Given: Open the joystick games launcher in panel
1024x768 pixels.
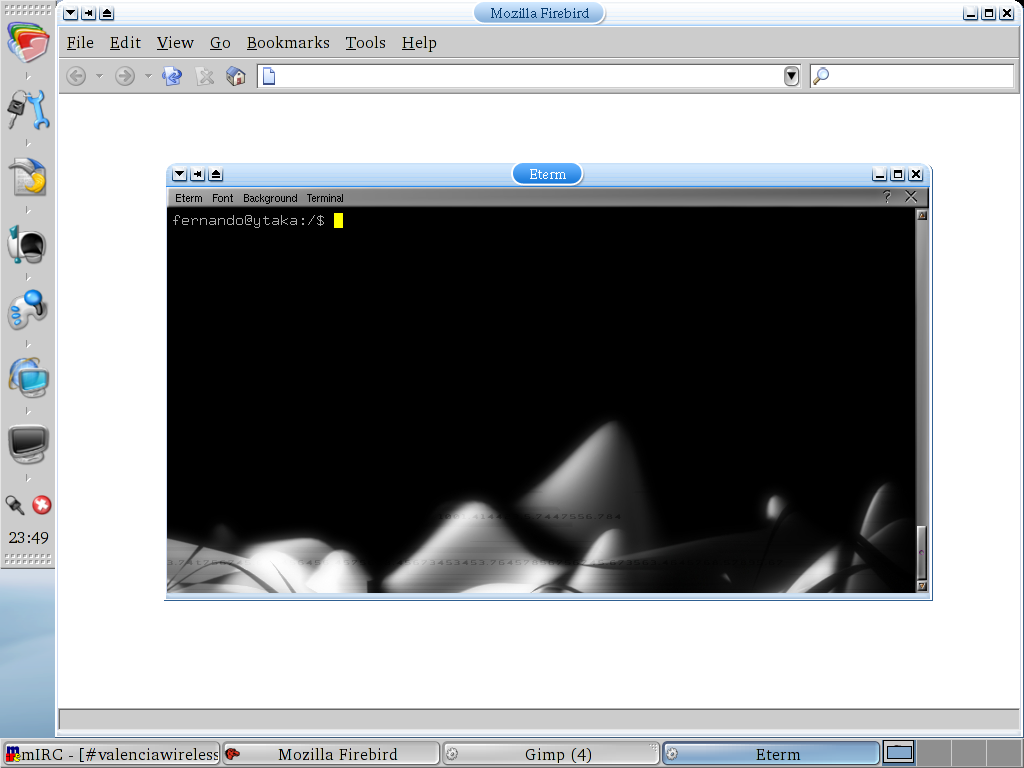Looking at the screenshot, I should [27, 310].
